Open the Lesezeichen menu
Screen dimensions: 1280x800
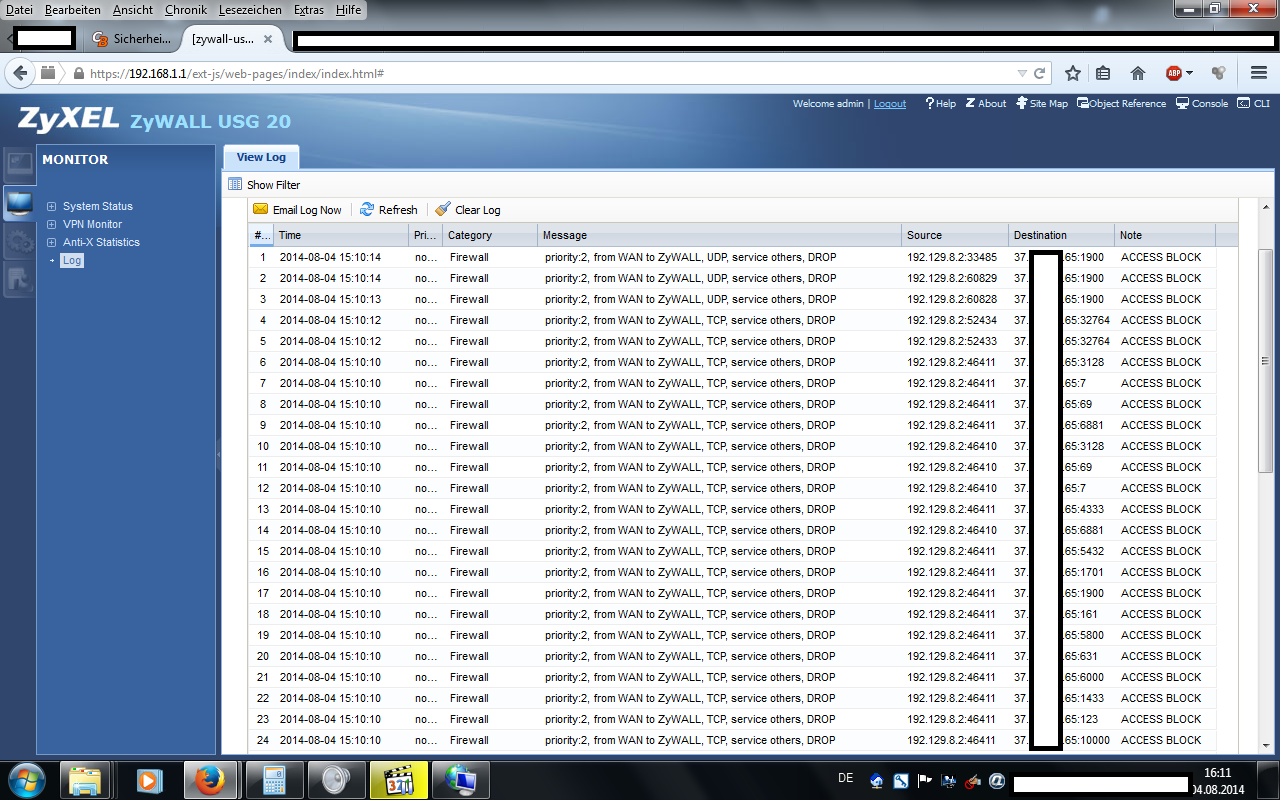(x=251, y=9)
